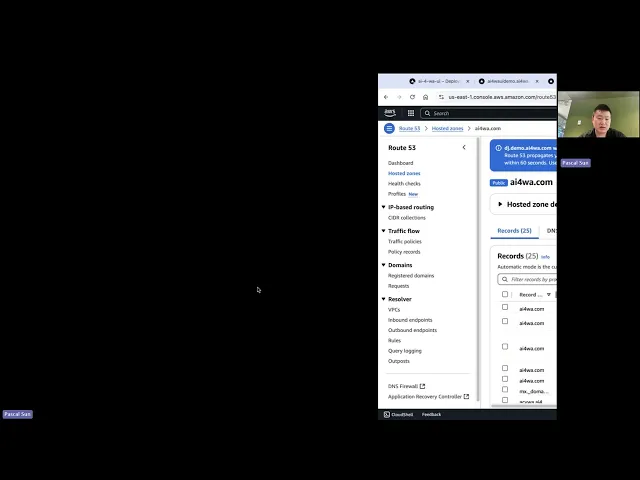
Task: Click magnifier icon in AWS search bar
Action: (x=427, y=113)
